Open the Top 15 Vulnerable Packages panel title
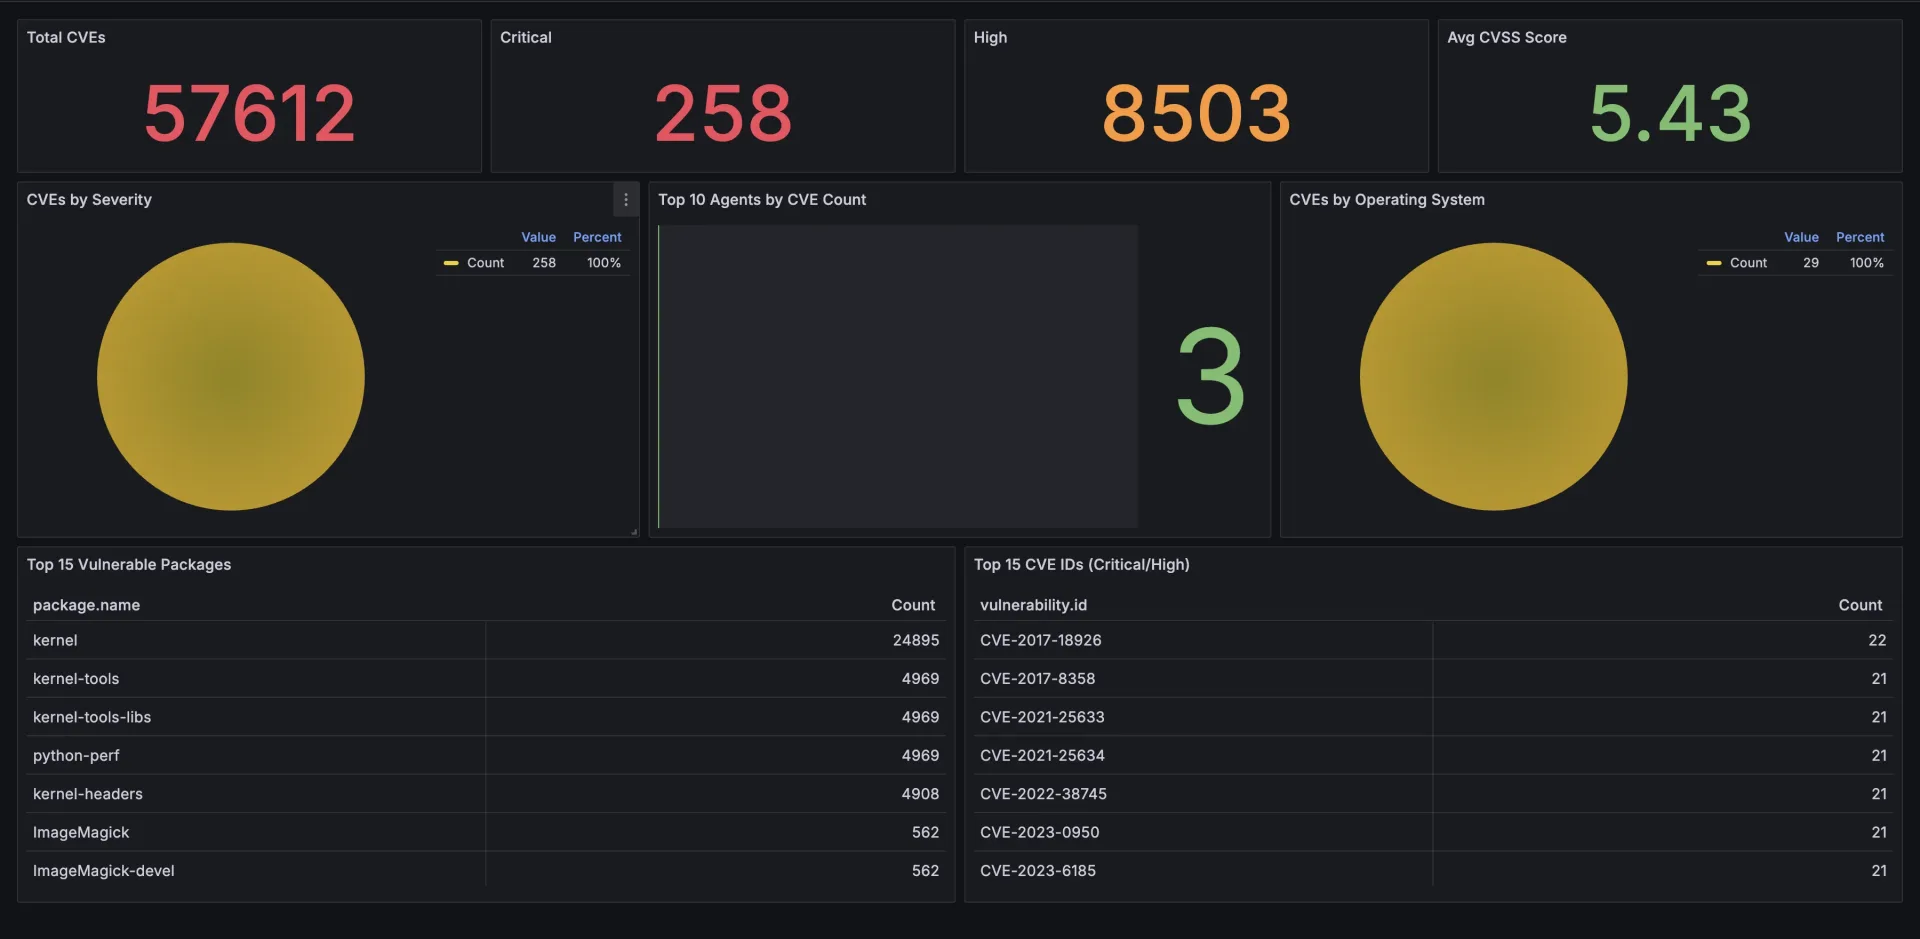 pyautogui.click(x=129, y=564)
